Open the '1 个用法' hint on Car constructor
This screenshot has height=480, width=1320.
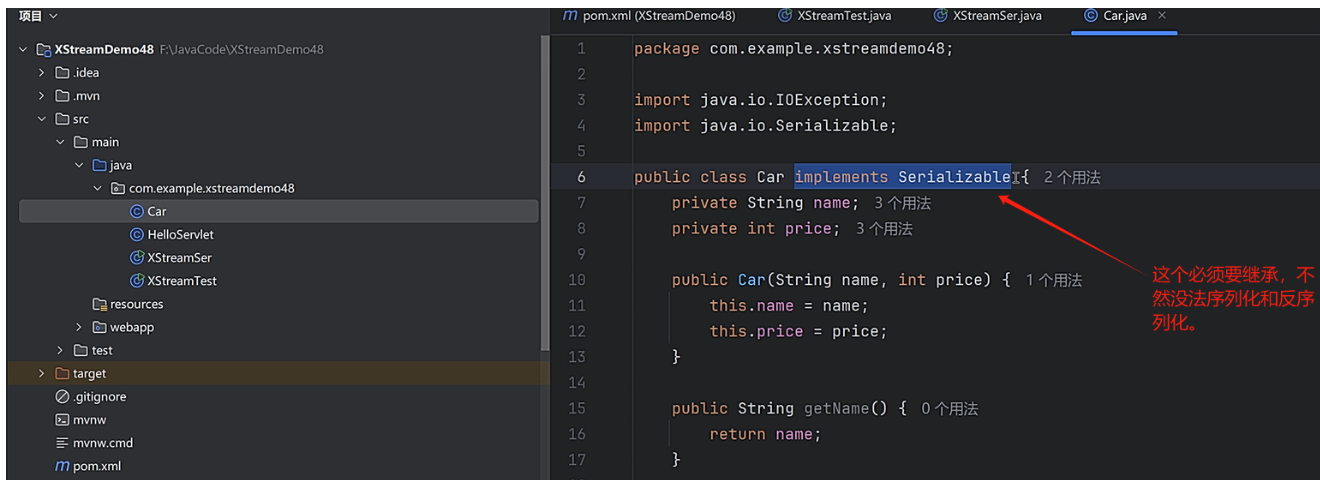pos(1054,281)
